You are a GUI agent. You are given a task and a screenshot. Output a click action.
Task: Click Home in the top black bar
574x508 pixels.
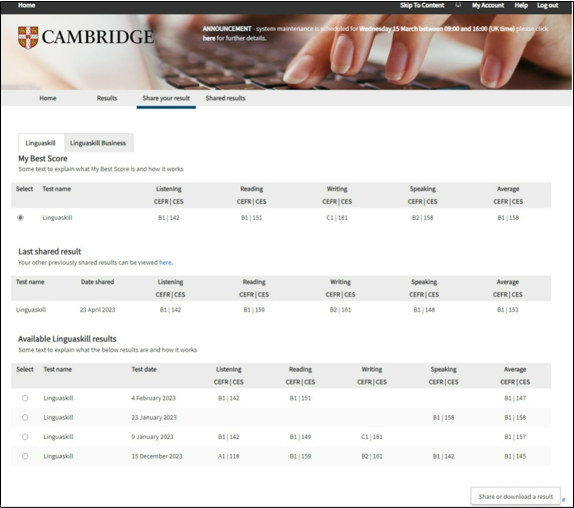[x=26, y=5]
